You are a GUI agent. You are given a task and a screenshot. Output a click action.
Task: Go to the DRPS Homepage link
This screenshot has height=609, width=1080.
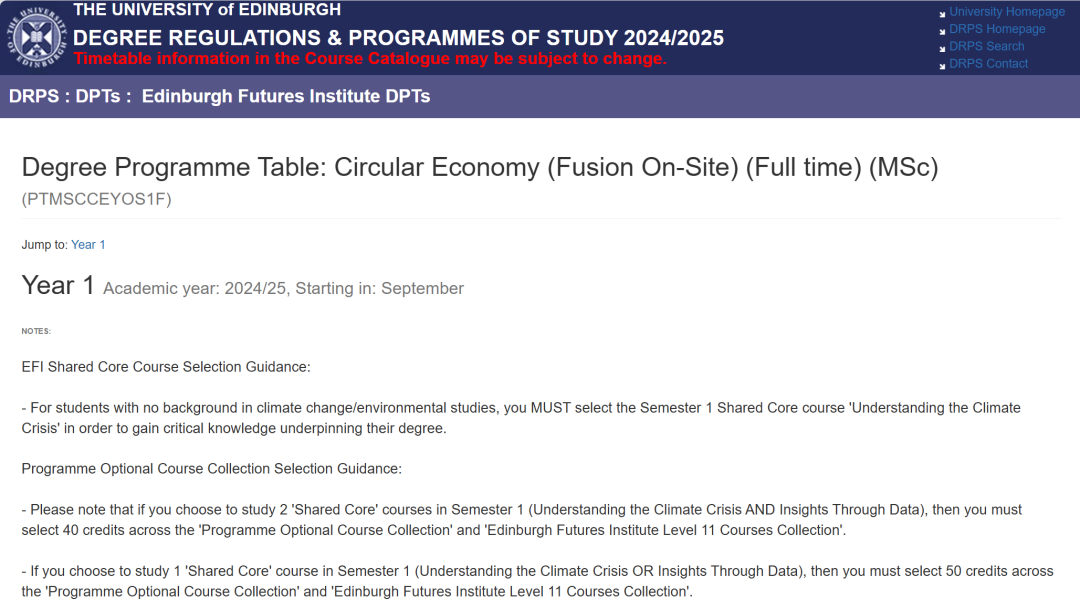click(x=997, y=29)
